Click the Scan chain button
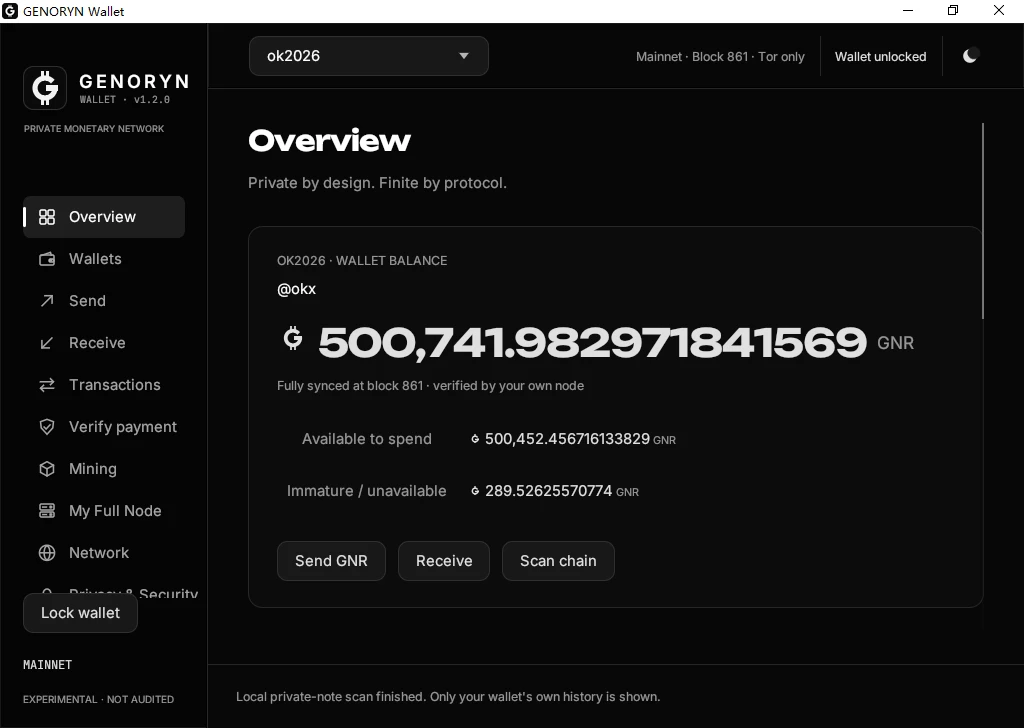 pos(558,561)
